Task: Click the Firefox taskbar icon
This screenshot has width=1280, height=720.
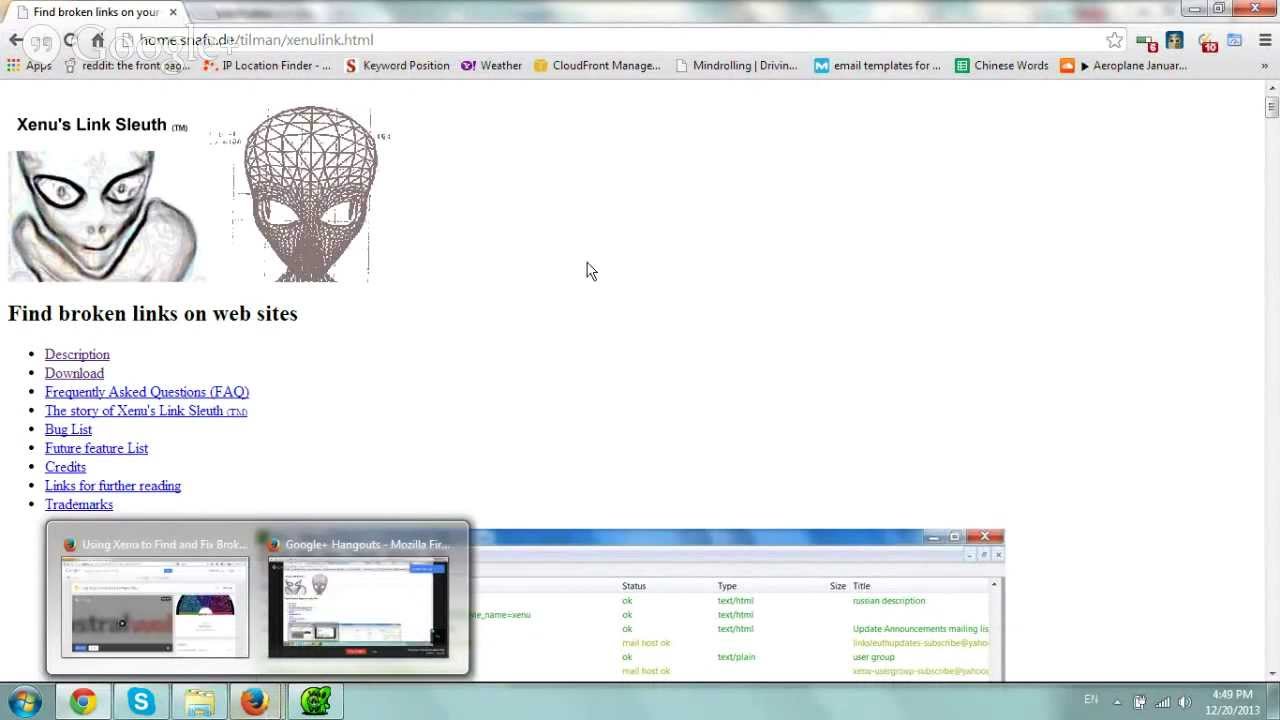Action: (x=256, y=702)
